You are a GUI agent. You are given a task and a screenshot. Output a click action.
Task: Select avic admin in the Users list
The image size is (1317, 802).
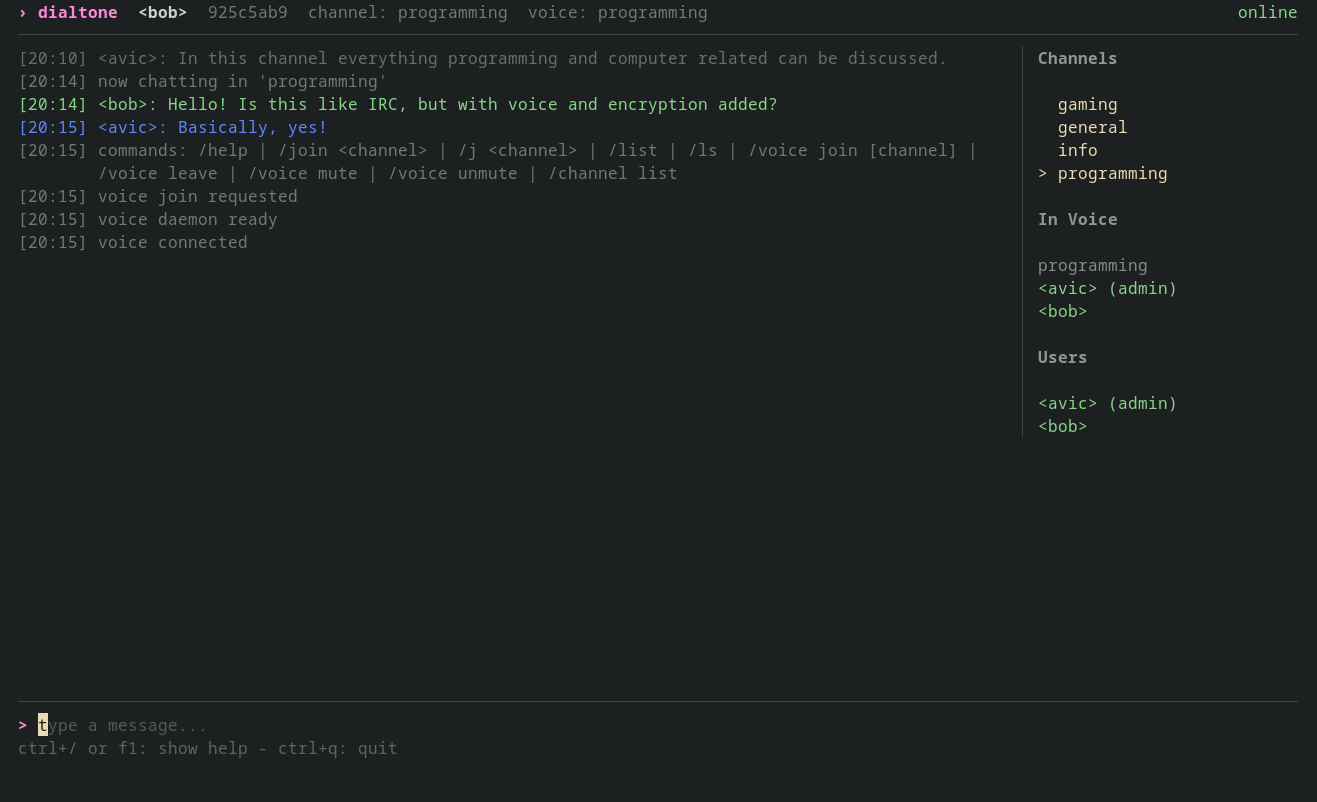point(1107,404)
